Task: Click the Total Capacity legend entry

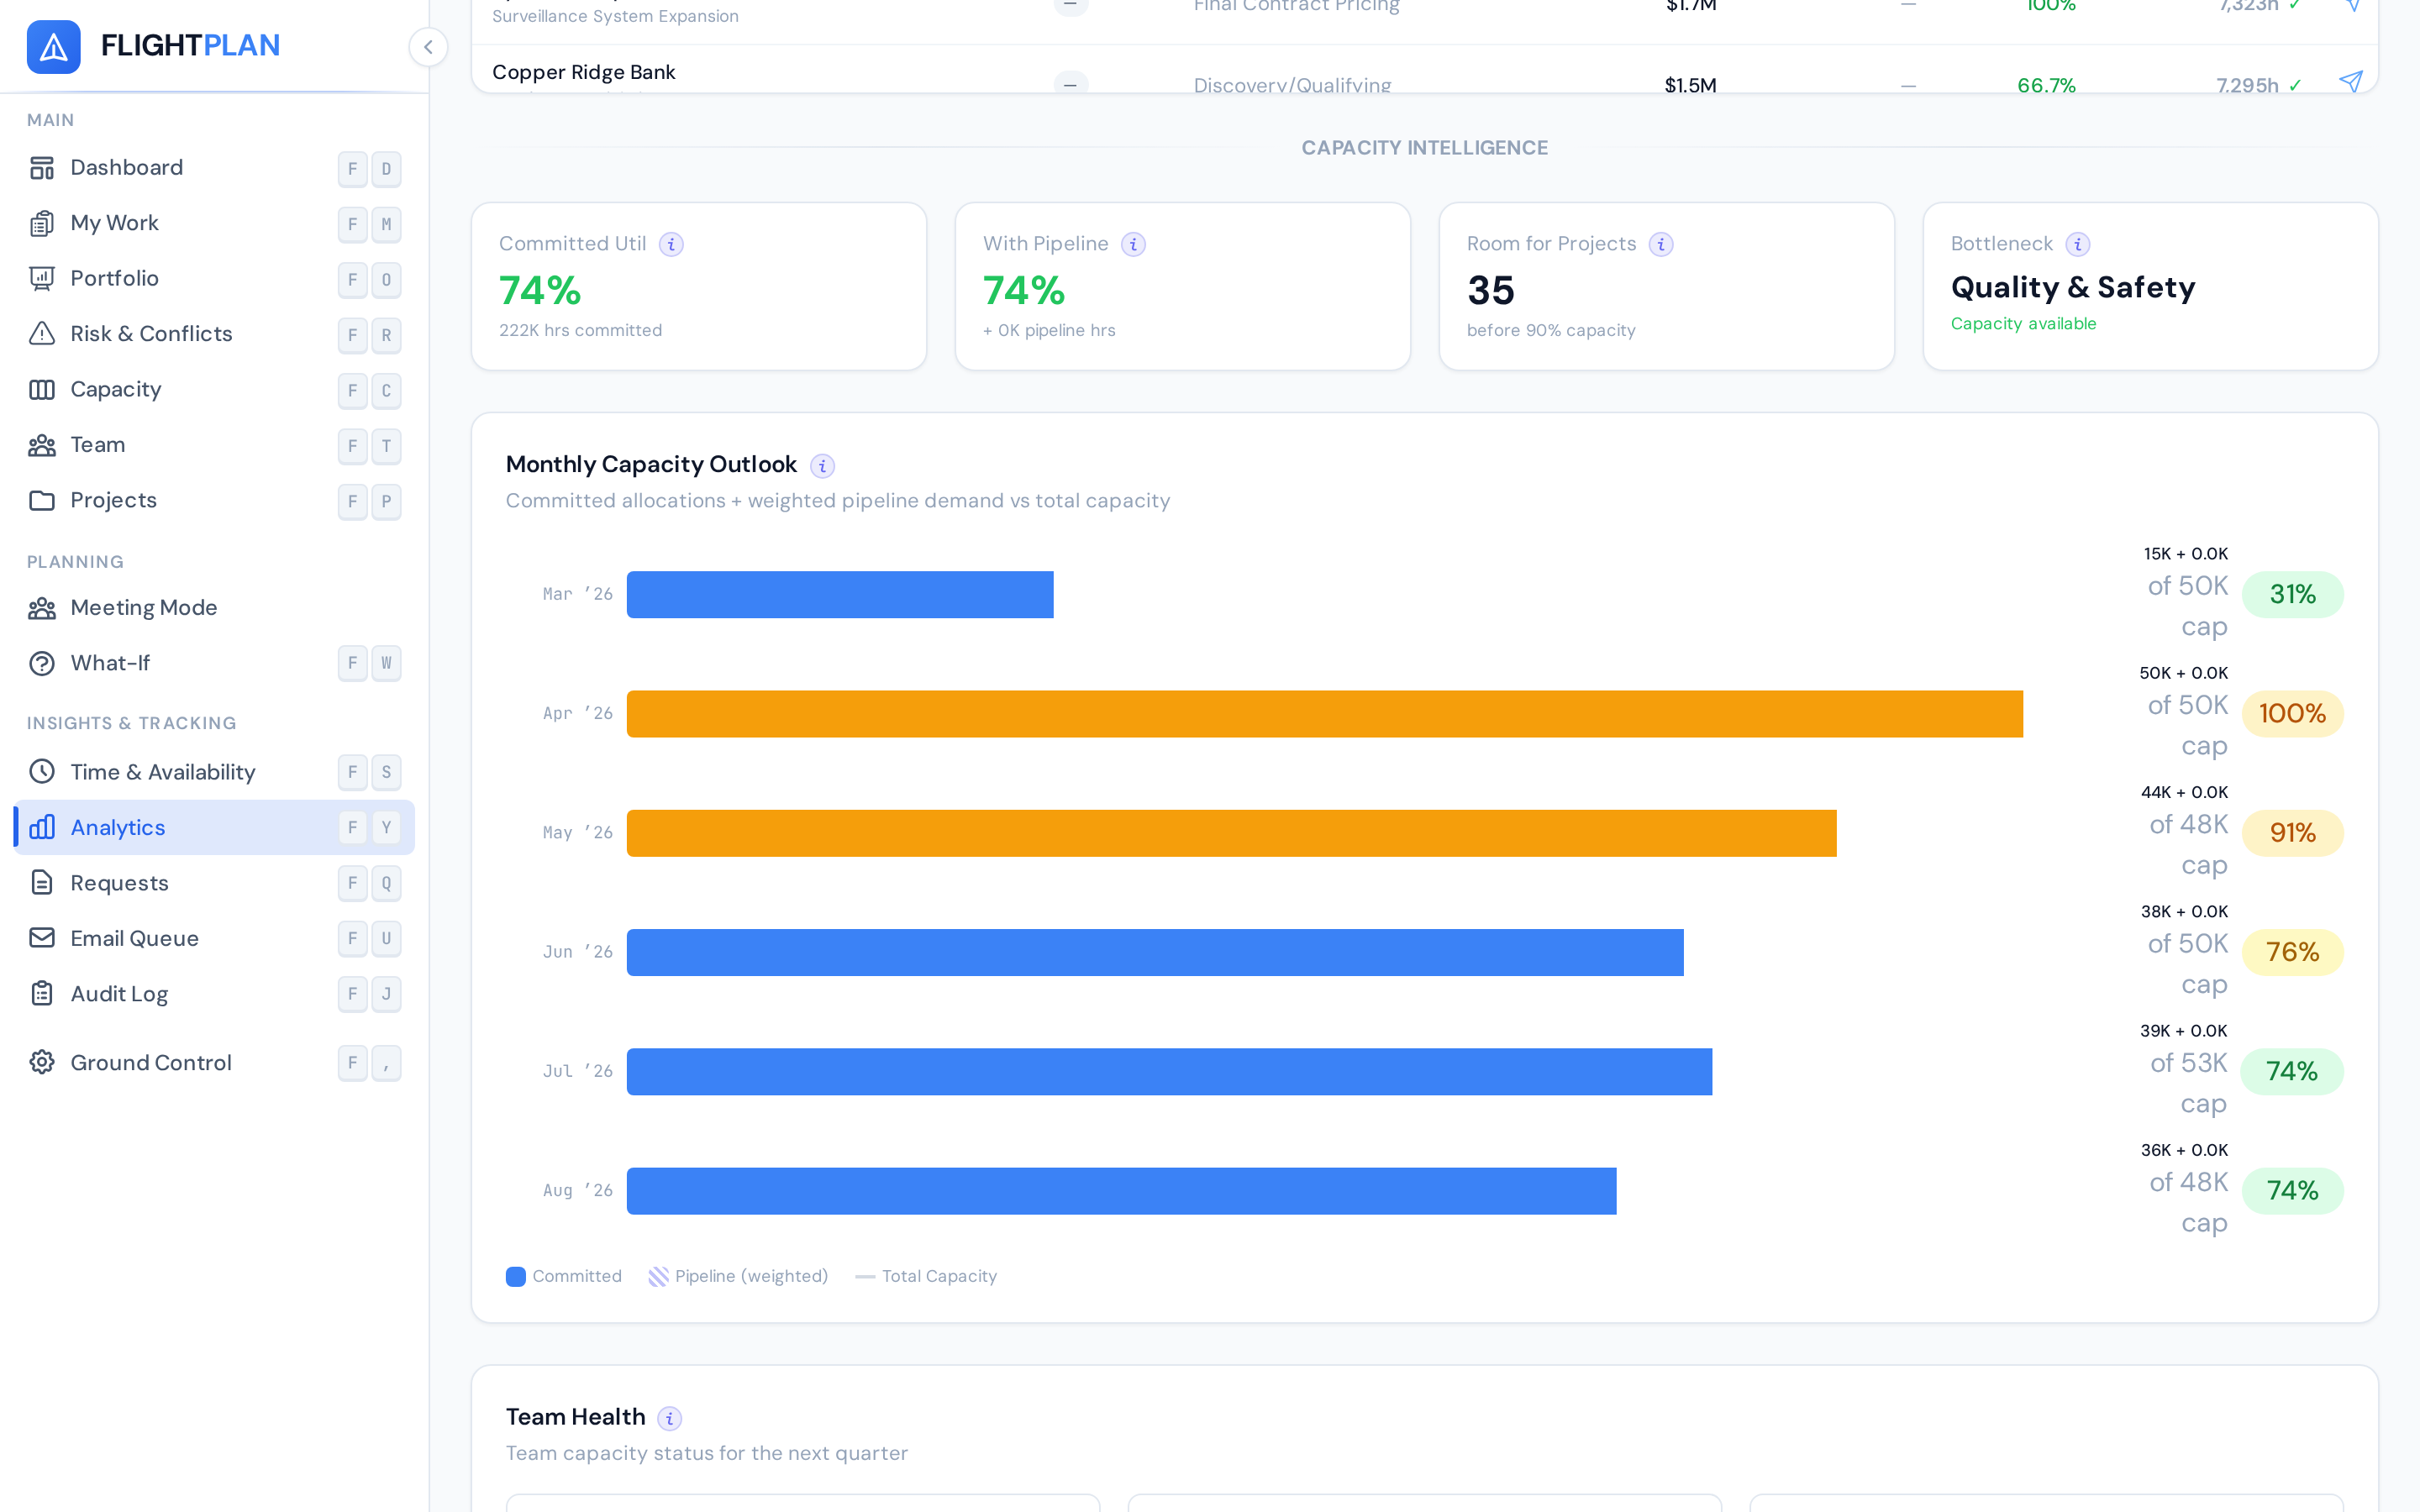Action: coord(926,1277)
